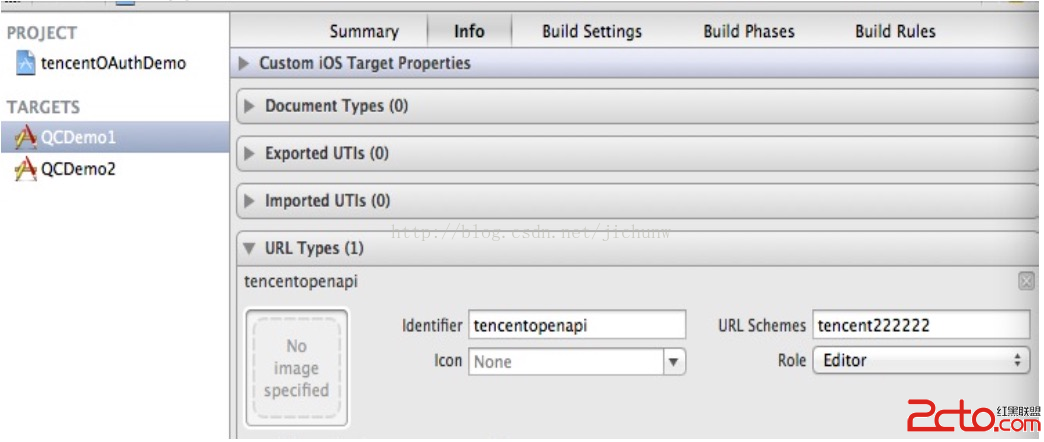Collapse the URL Types section
The image size is (1044, 442).
tap(250, 248)
